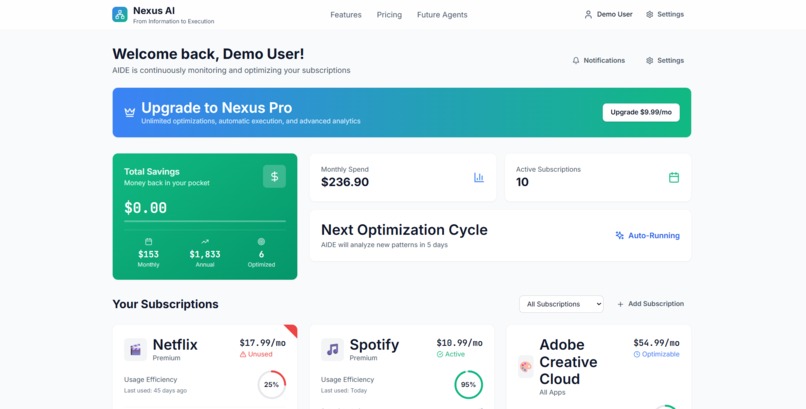Click the $236.90 monthly spend value
806x409 pixels.
pyautogui.click(x=345, y=182)
